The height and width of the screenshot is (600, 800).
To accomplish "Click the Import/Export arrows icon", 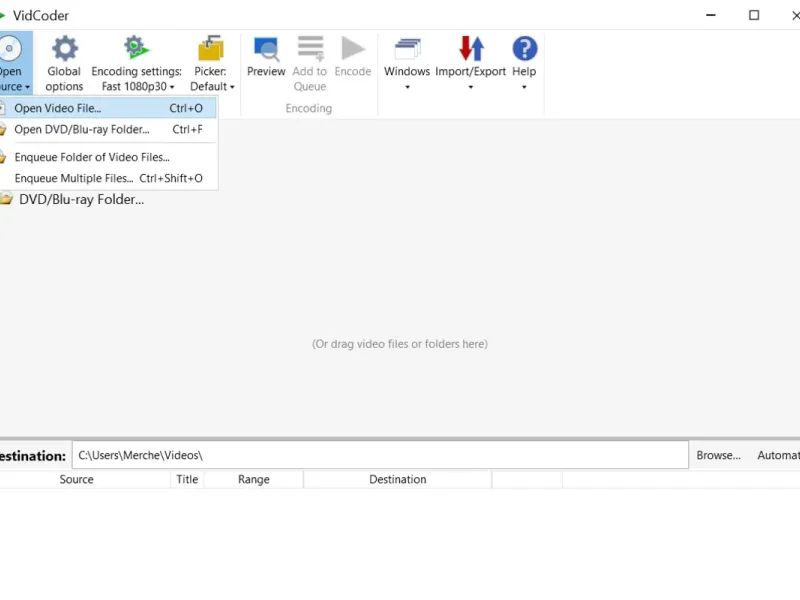I will coord(470,48).
